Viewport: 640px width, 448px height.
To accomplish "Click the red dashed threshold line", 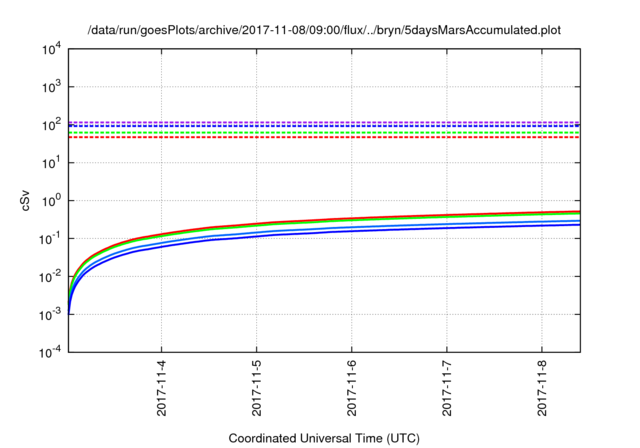I will click(324, 138).
